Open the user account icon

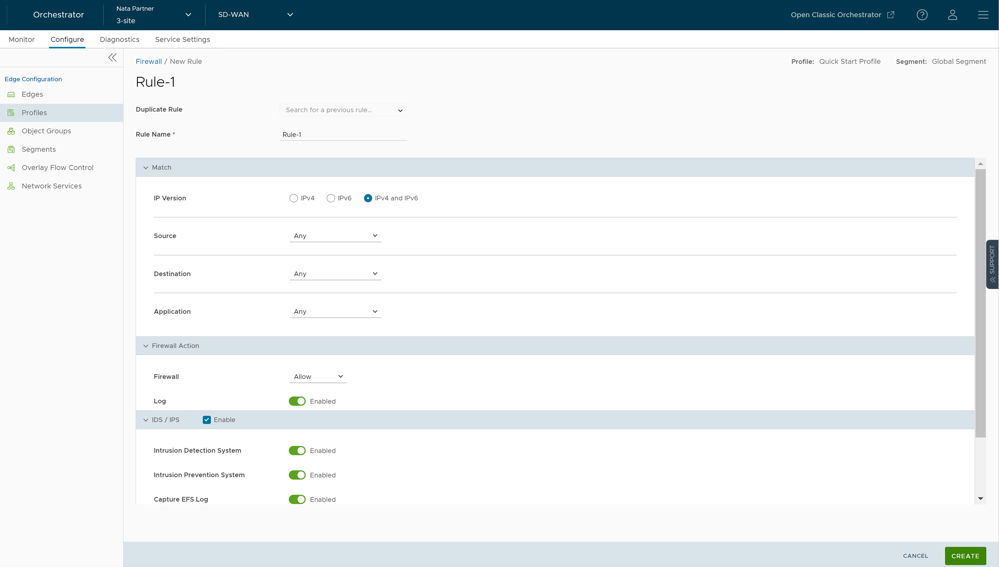(x=952, y=15)
